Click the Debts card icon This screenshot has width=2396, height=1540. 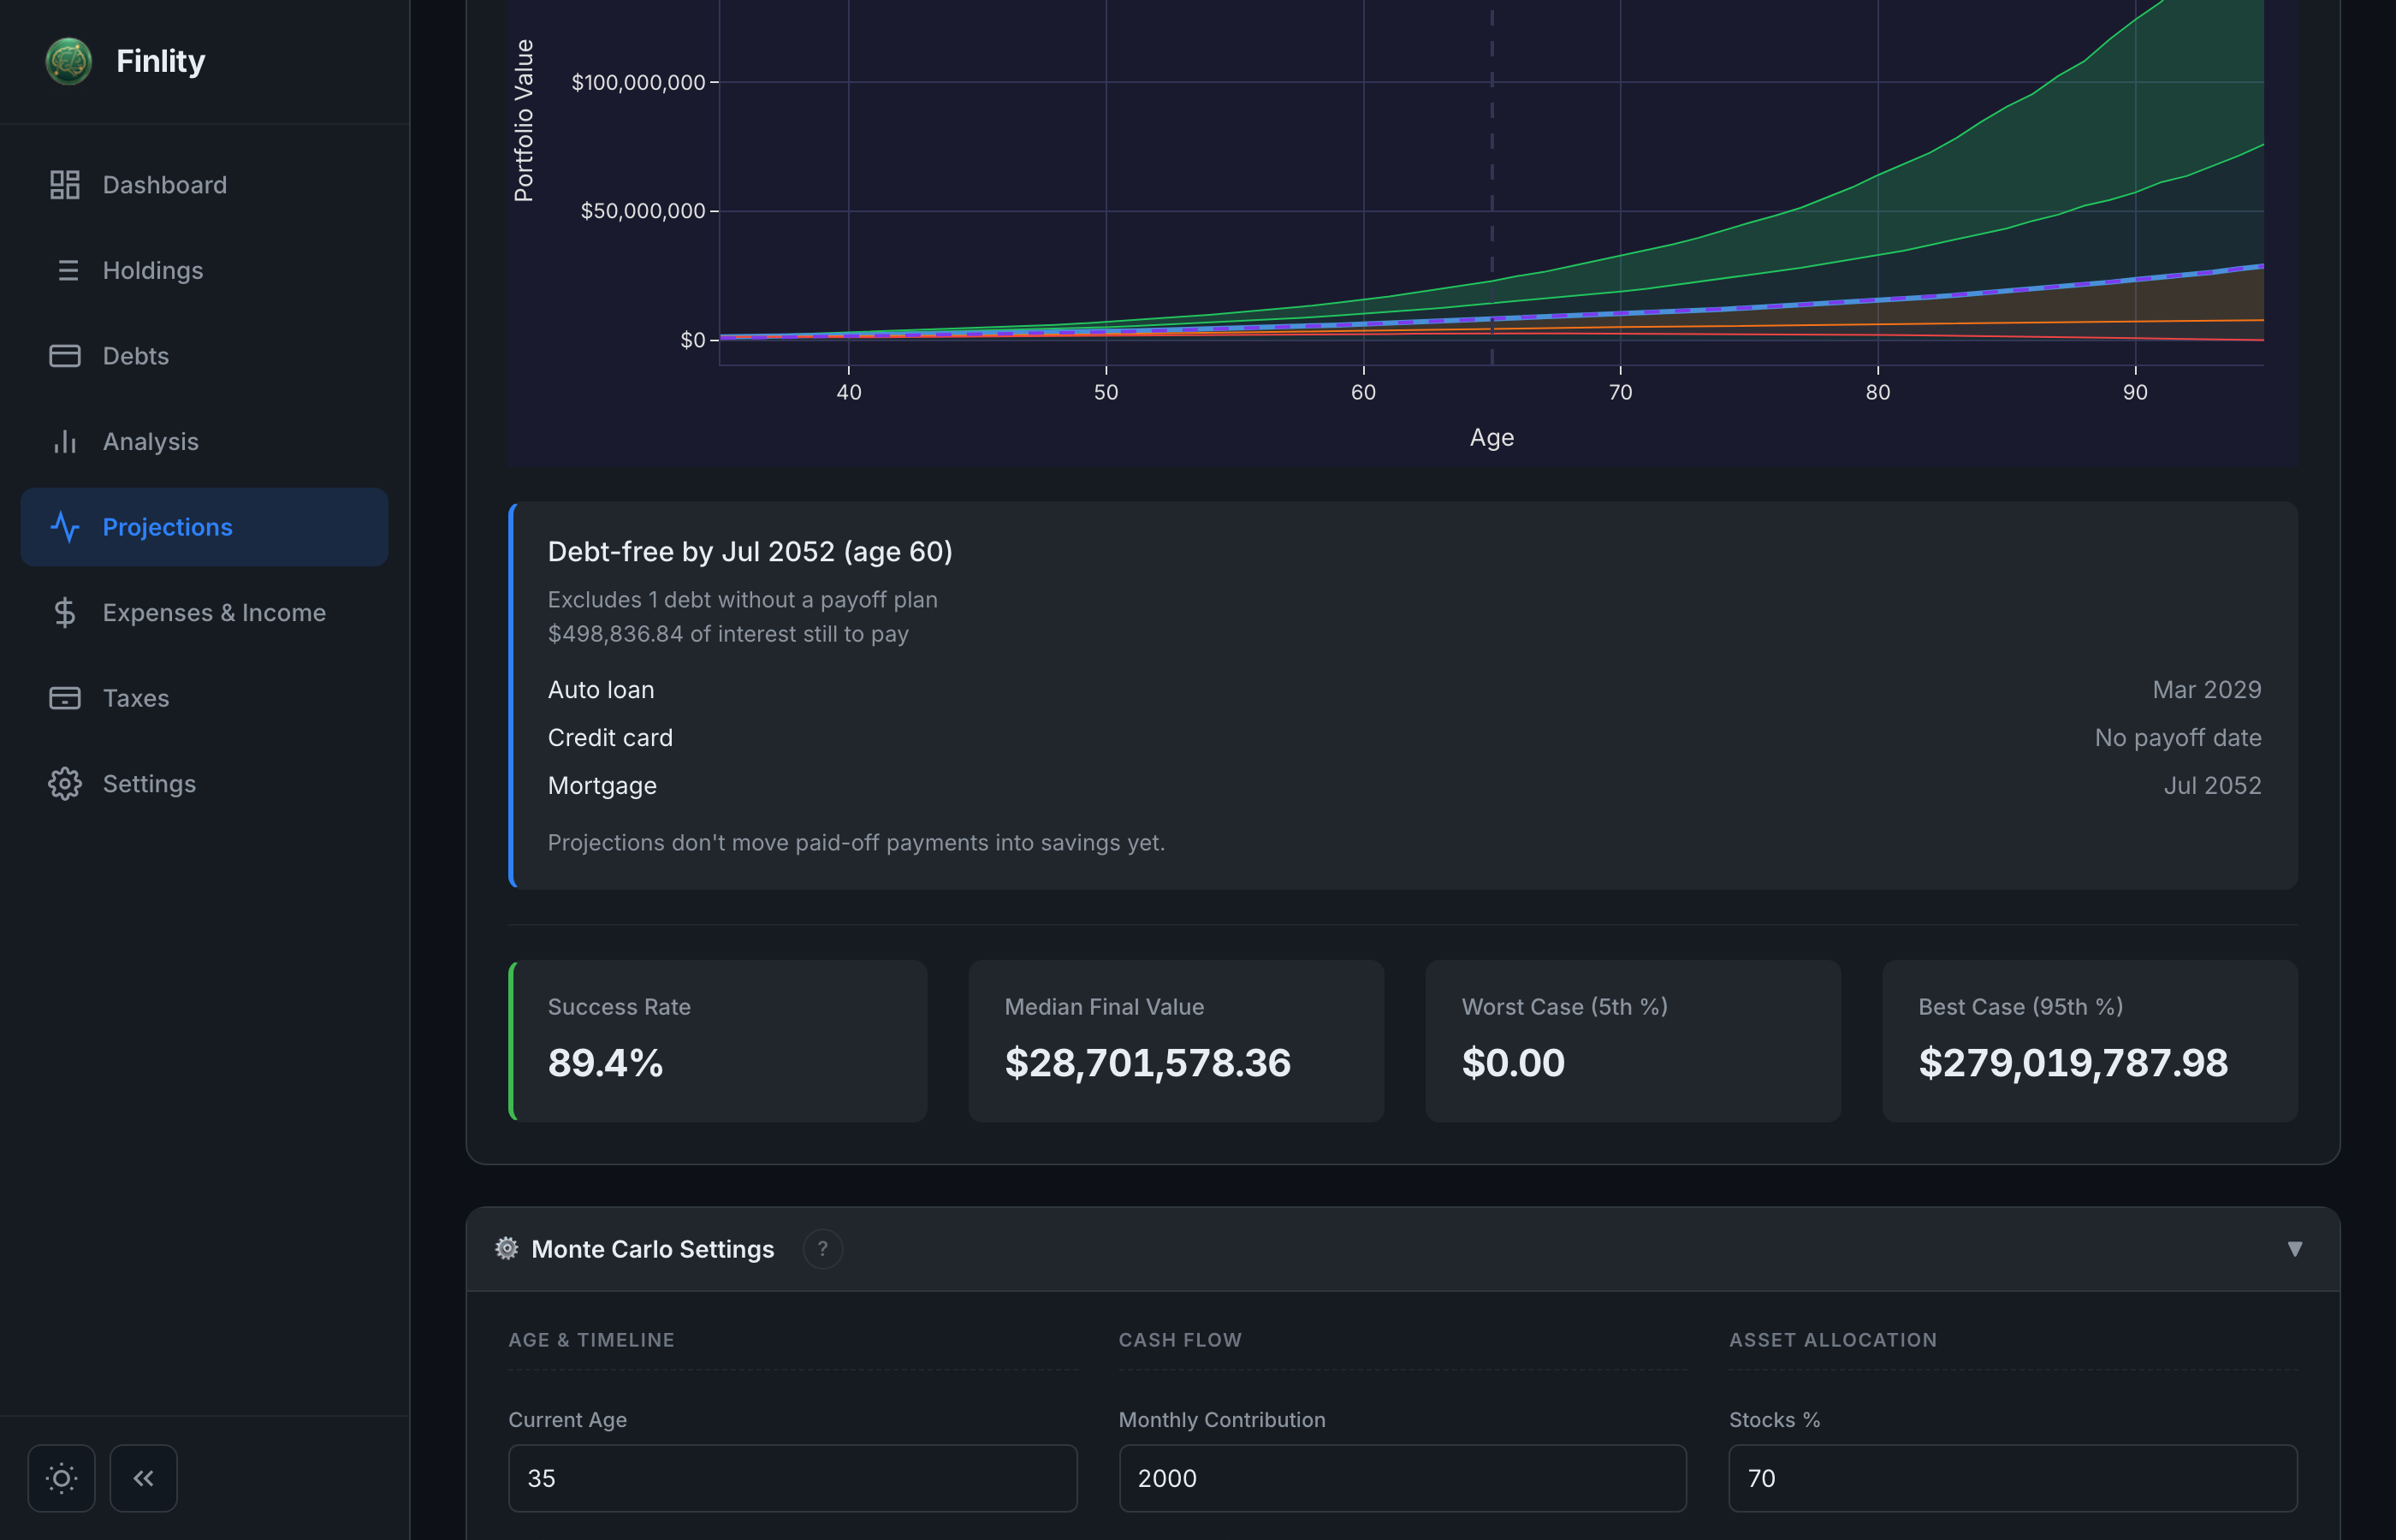click(65, 356)
